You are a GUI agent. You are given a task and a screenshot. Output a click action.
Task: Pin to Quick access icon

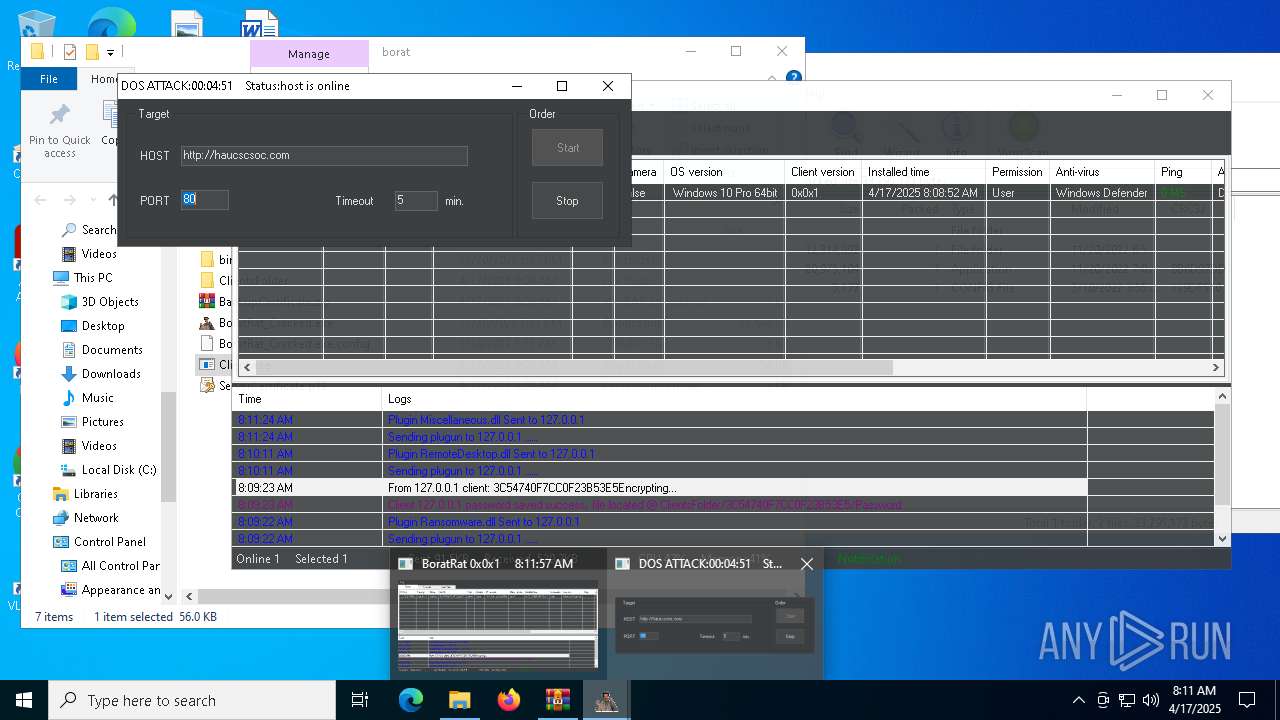click(59, 130)
